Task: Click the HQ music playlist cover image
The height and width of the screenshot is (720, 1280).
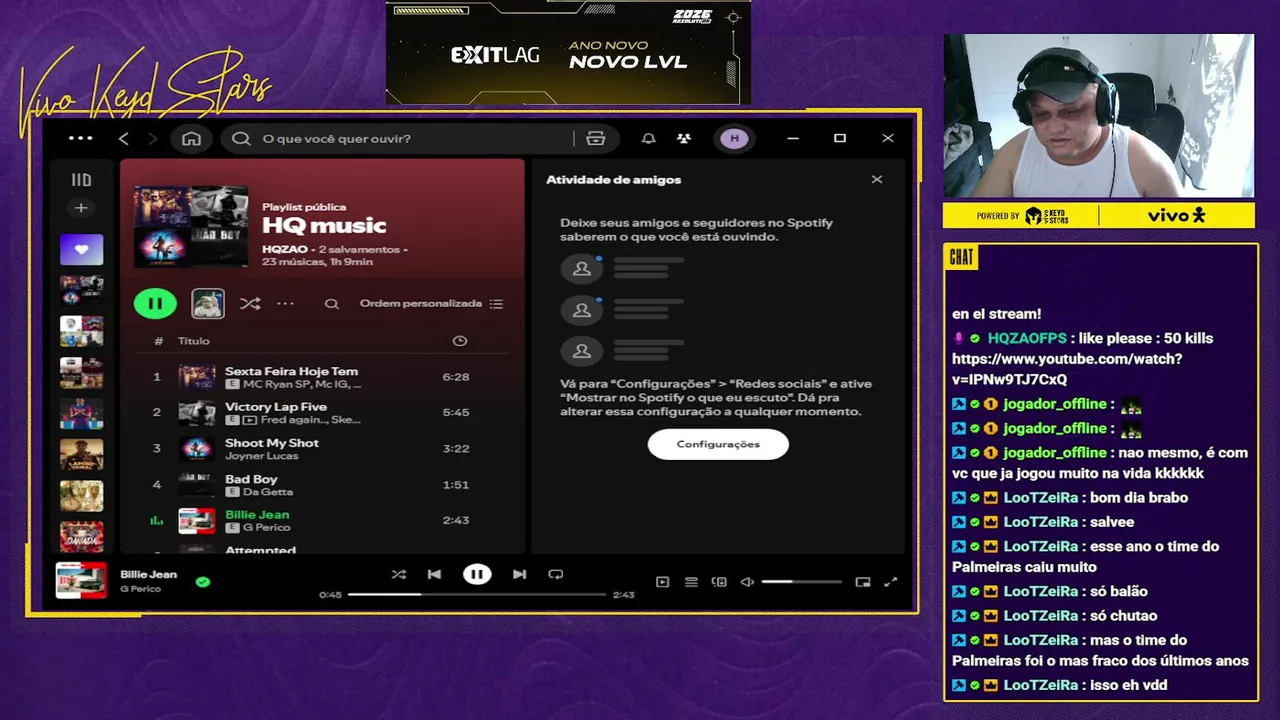Action: [x=191, y=226]
